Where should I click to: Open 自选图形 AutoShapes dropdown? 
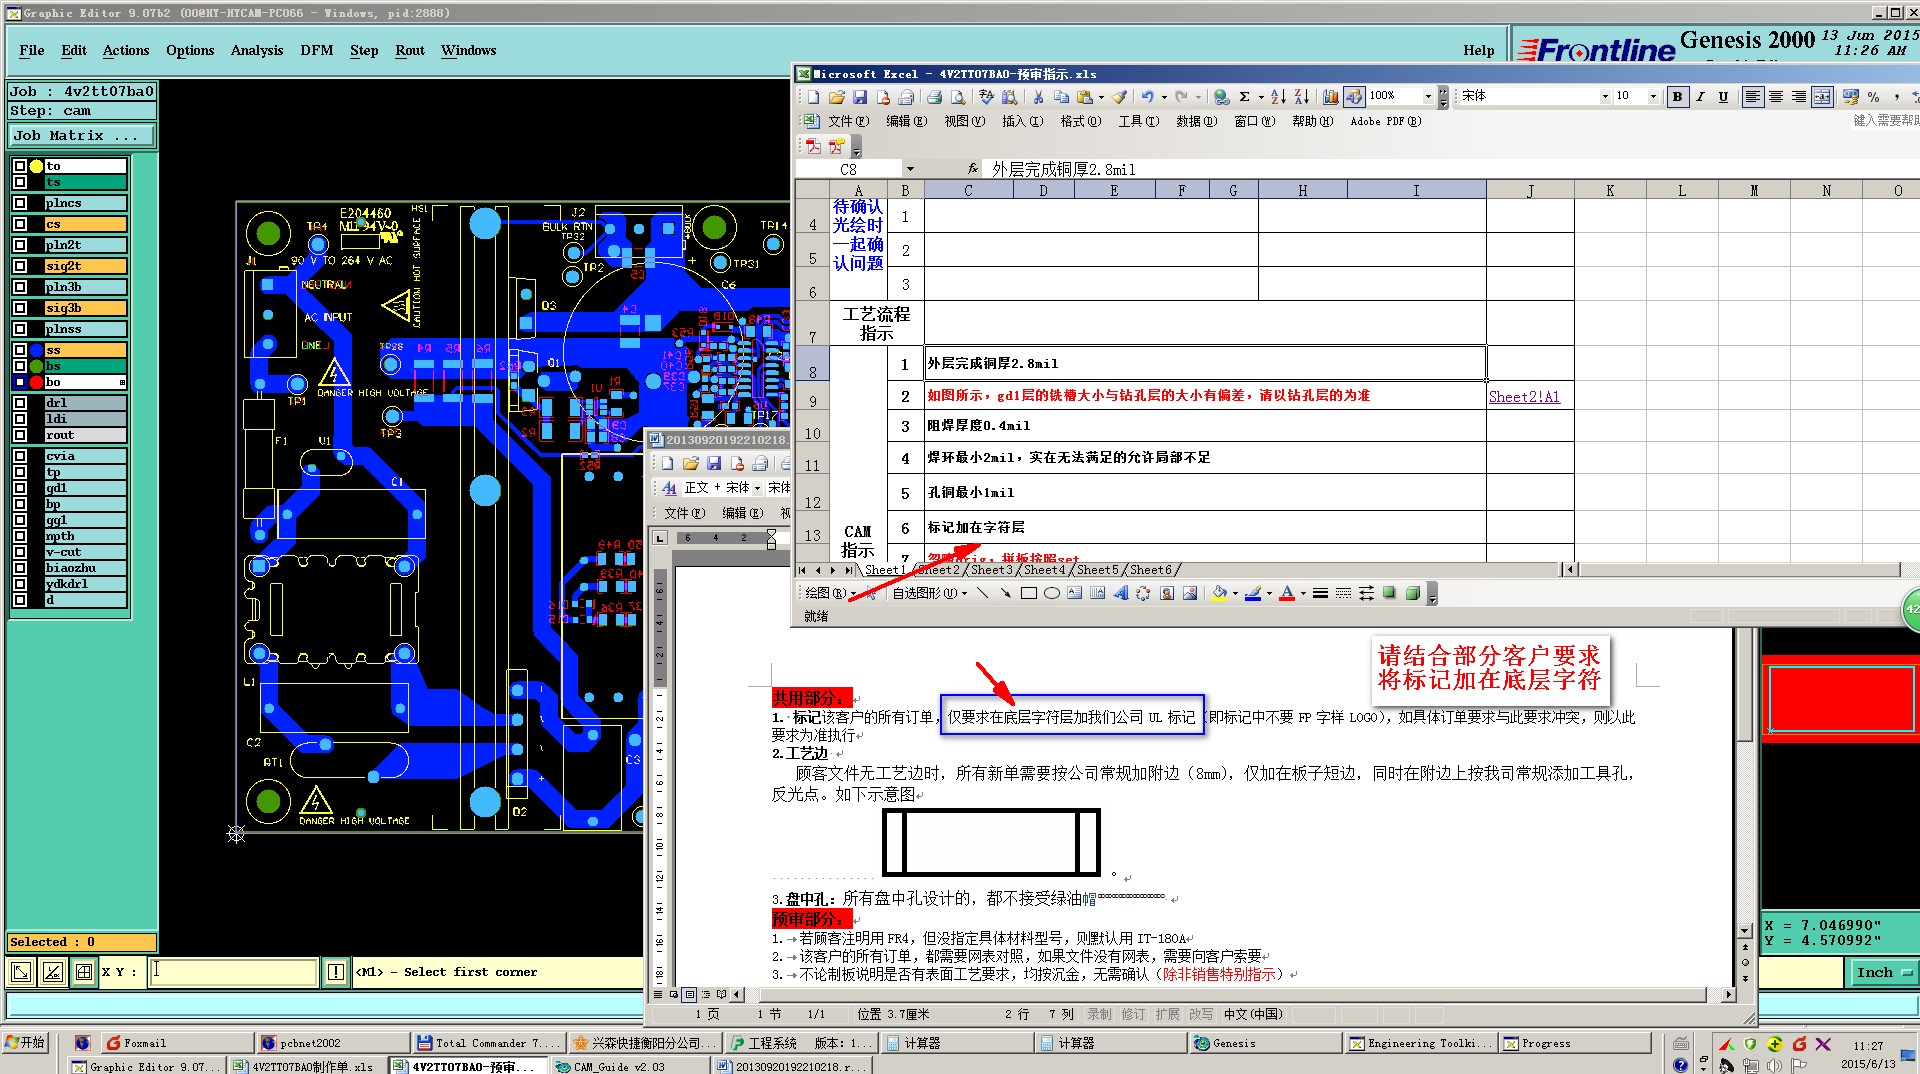[x=930, y=593]
